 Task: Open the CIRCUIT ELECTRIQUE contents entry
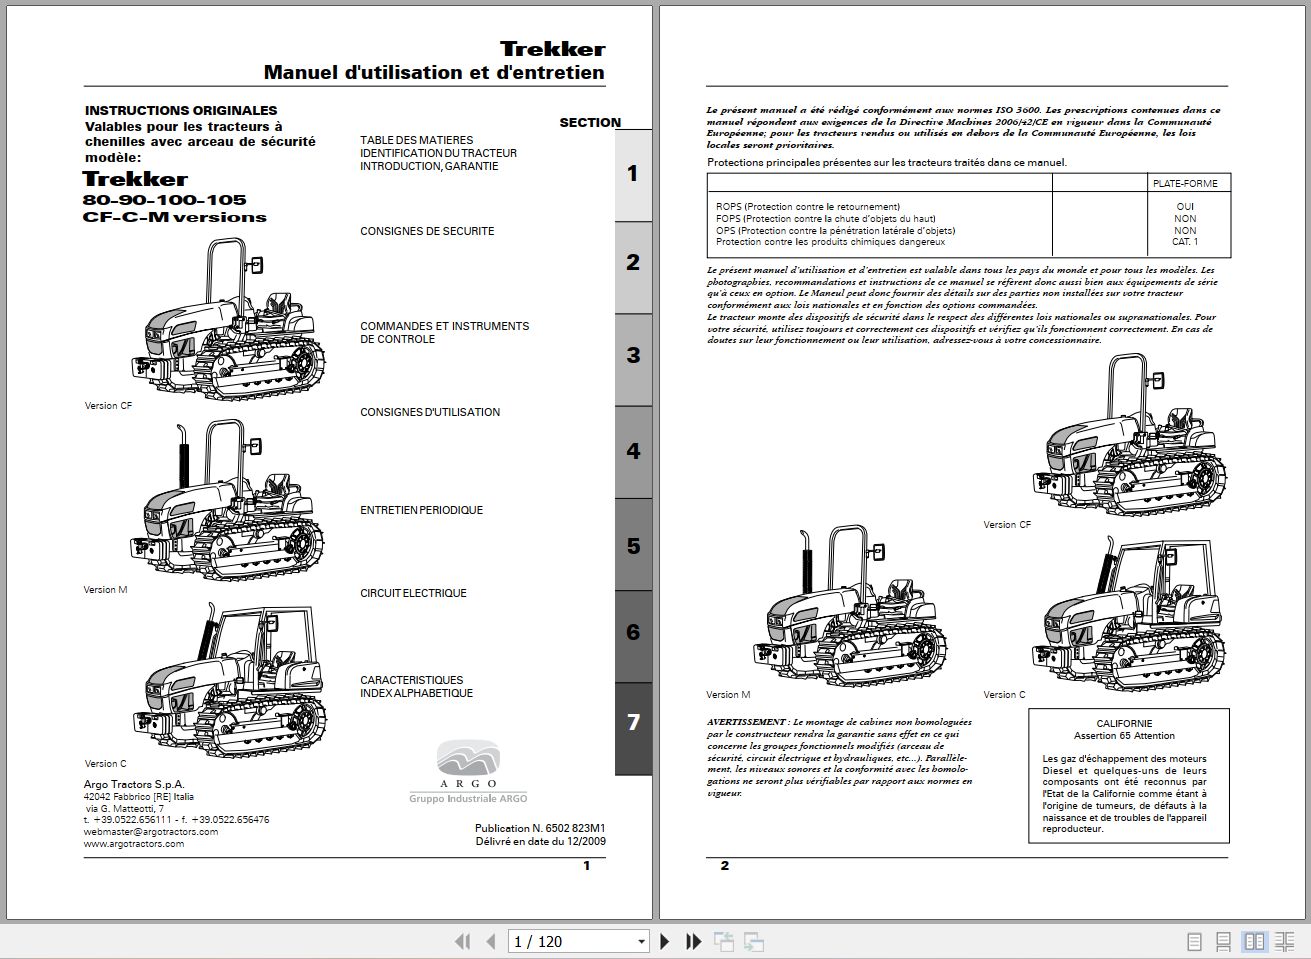coord(413,592)
